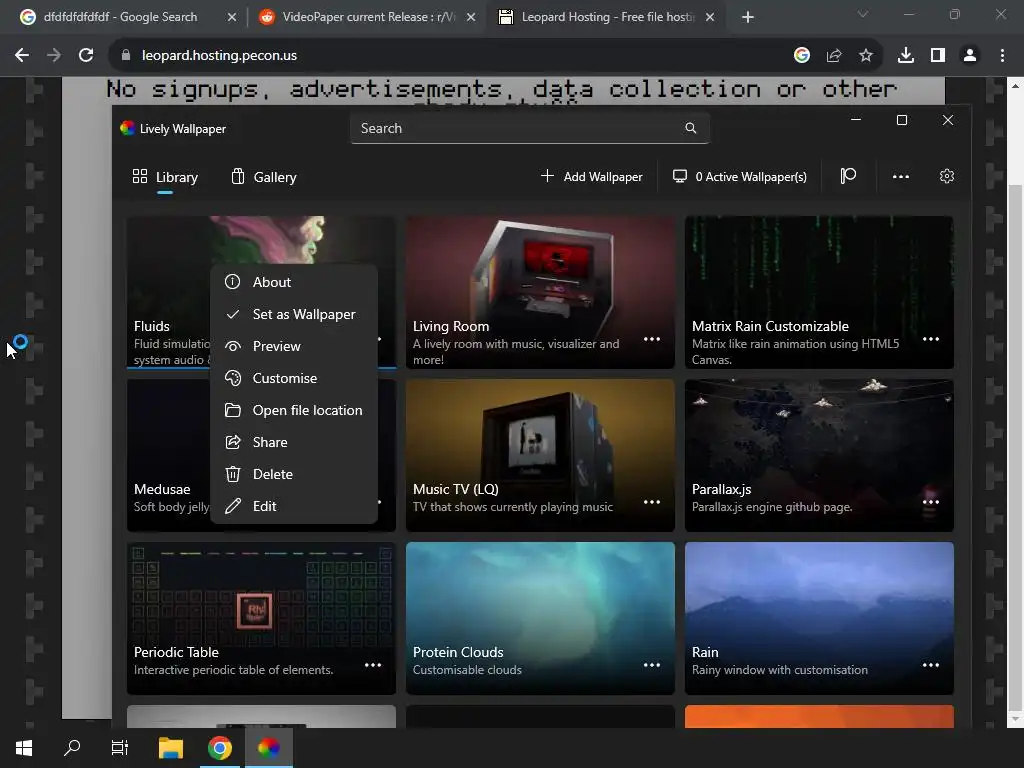The width and height of the screenshot is (1024, 768).
Task: Select Share in the context menu
Action: click(x=294, y=442)
